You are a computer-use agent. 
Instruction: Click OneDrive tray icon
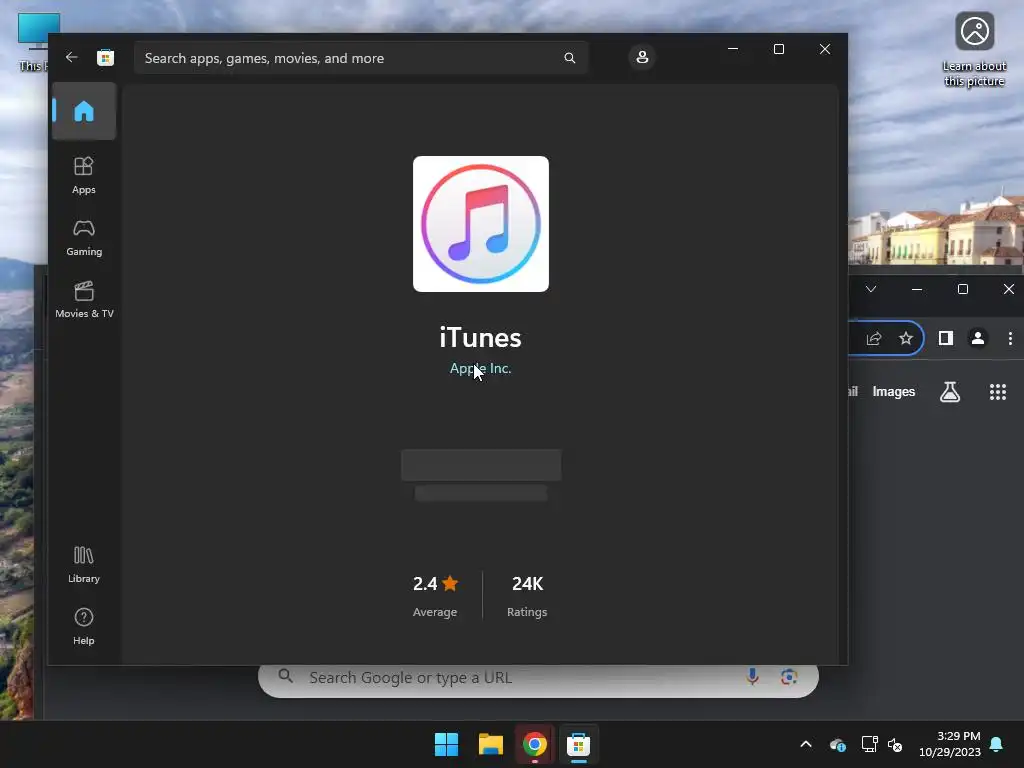[837, 744]
